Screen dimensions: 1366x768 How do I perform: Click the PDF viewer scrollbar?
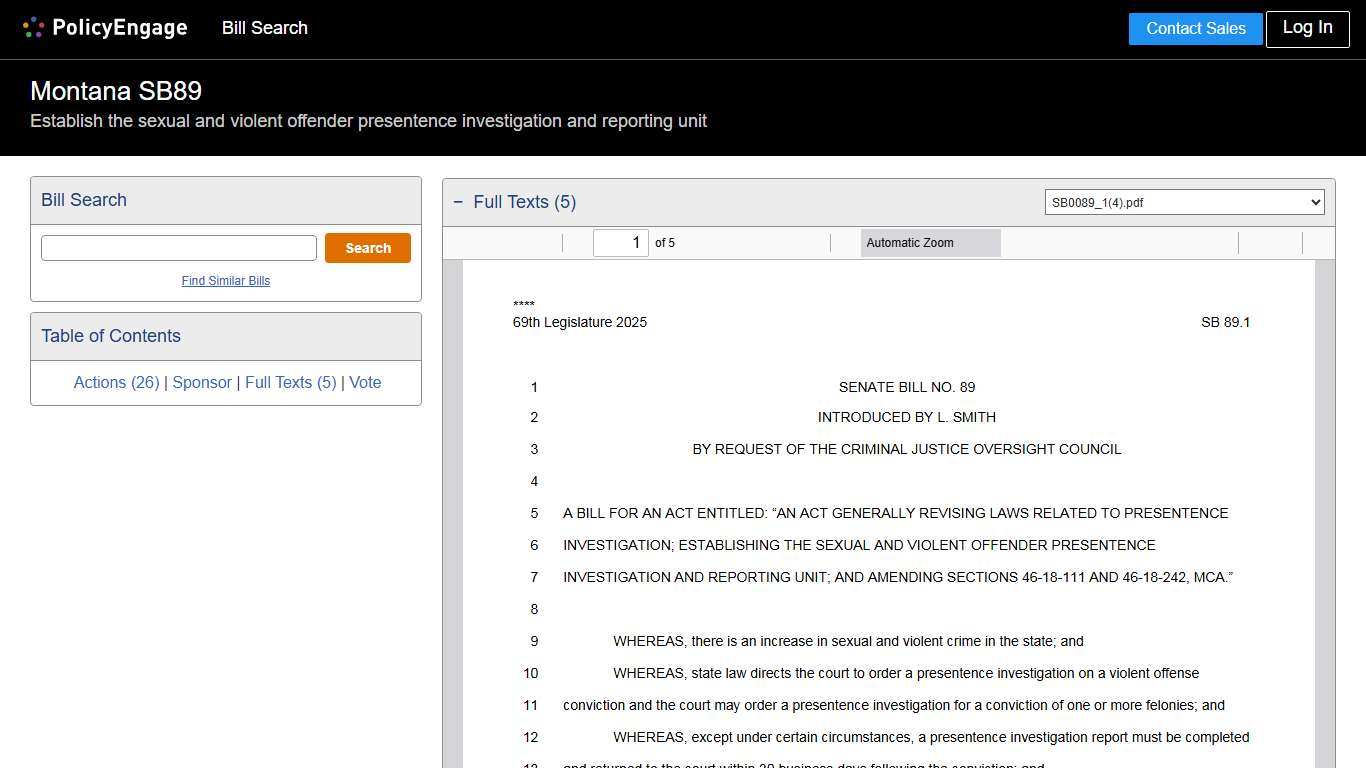(1327, 500)
